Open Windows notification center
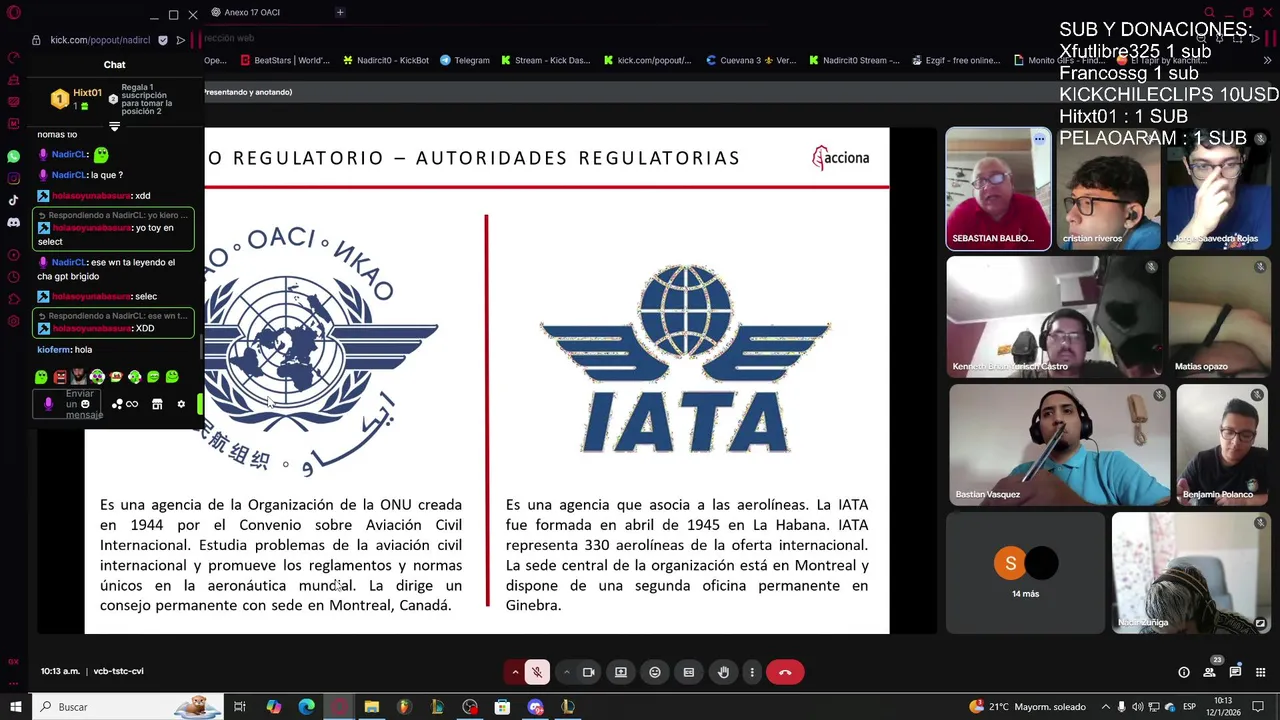This screenshot has width=1280, height=720. click(1260, 707)
